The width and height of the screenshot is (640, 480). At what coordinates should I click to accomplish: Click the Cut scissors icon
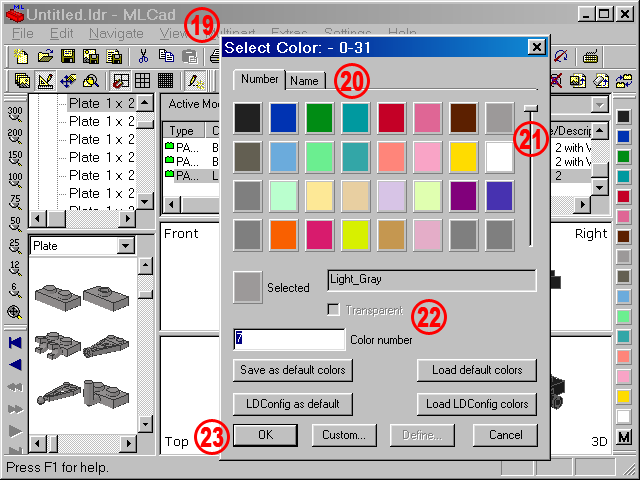143,56
